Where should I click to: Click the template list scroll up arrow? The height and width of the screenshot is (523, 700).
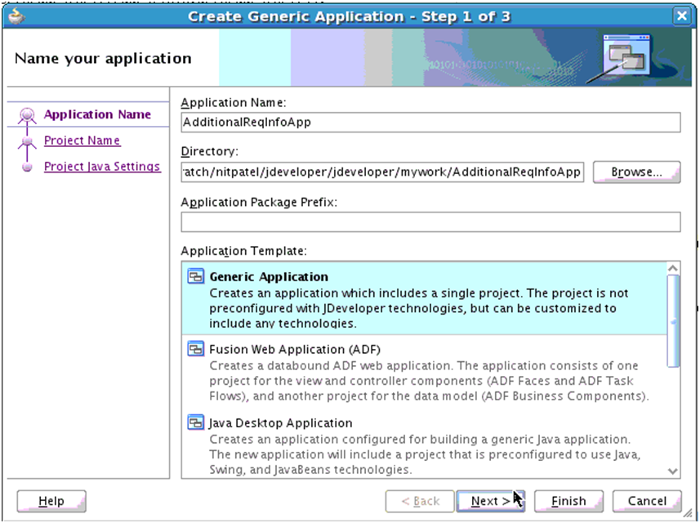(x=673, y=268)
